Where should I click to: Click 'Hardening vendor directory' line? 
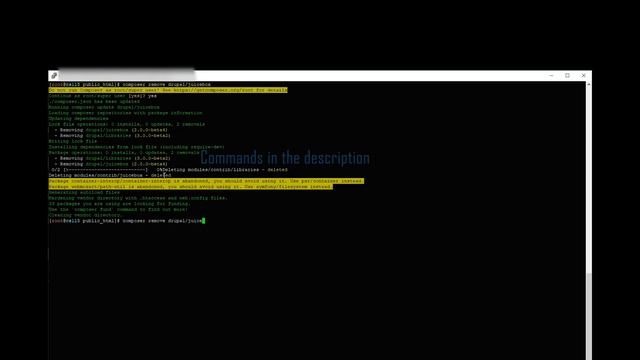pos(138,198)
